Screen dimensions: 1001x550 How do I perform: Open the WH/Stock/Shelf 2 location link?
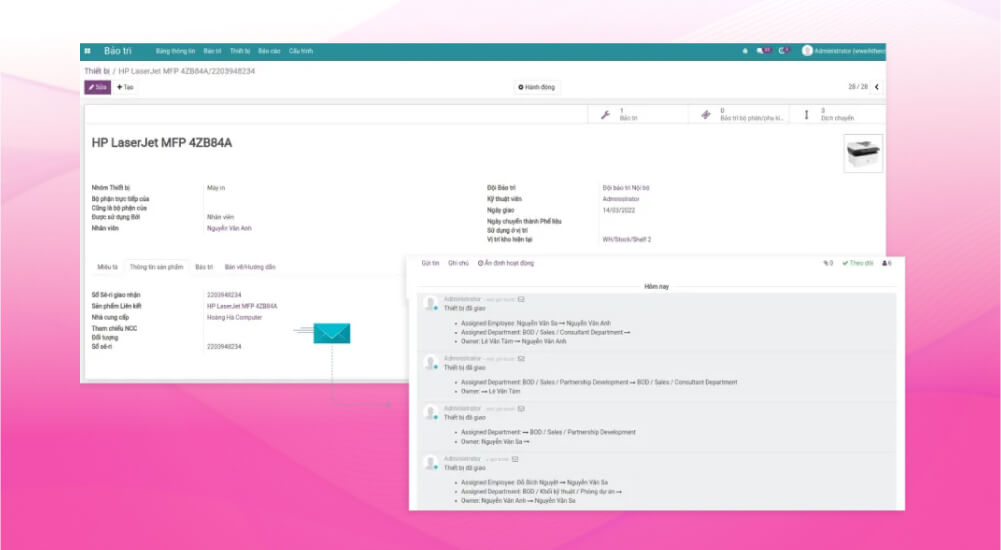(x=627, y=239)
